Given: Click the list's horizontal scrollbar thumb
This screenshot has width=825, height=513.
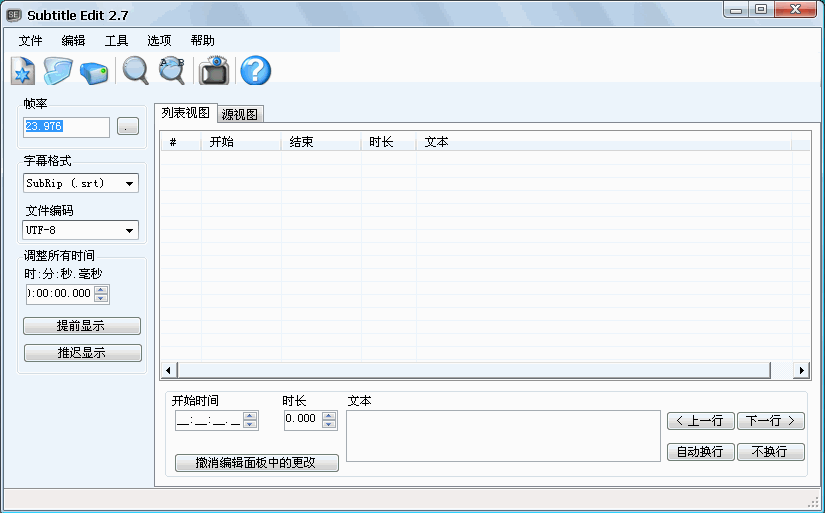Looking at the screenshot, I should pos(474,370).
